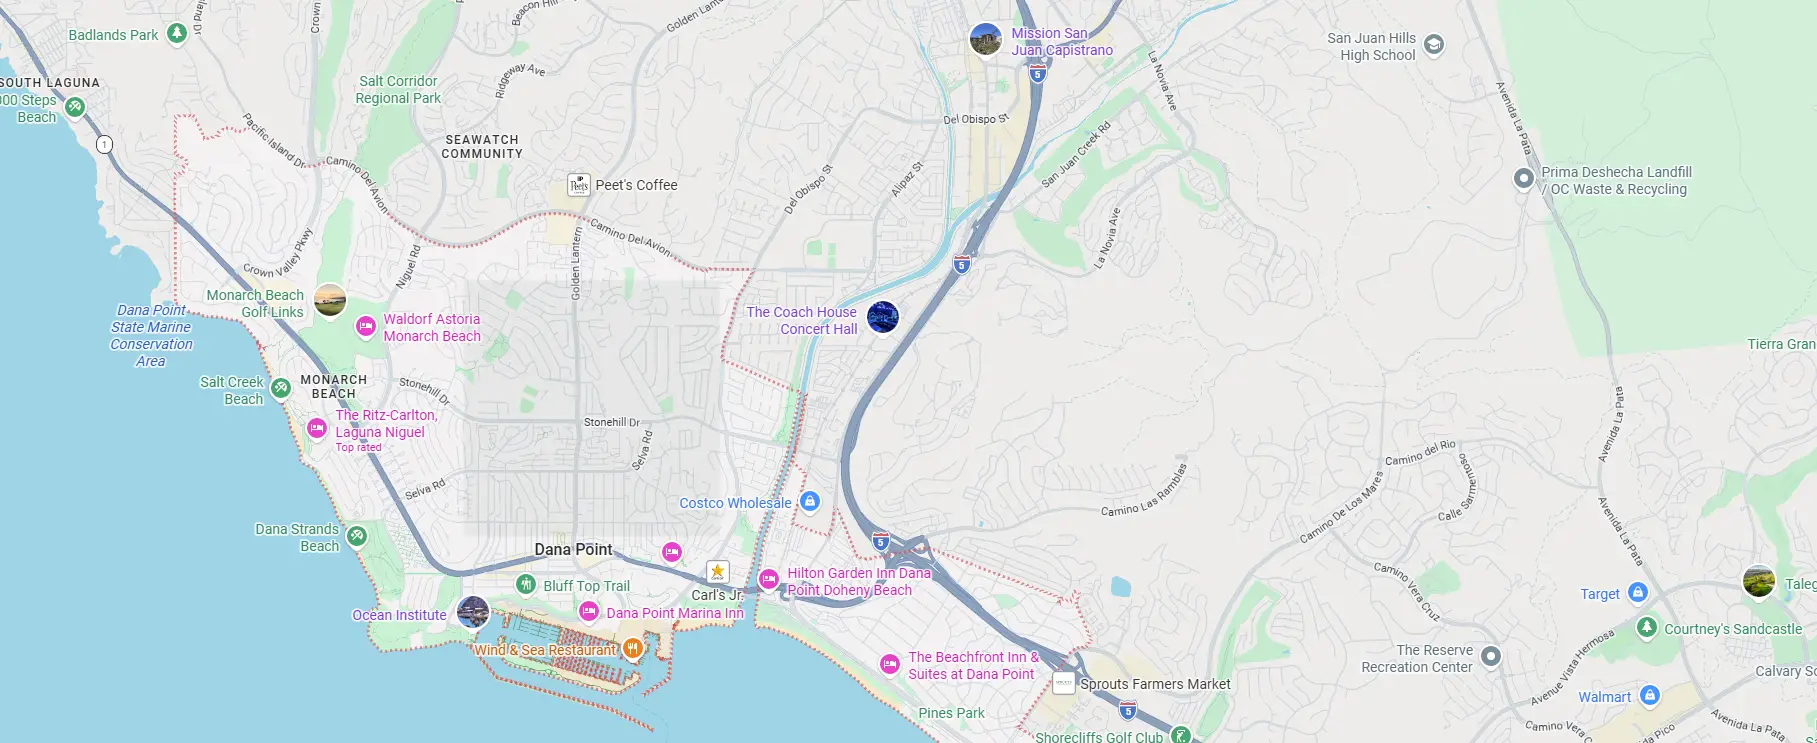Open the Hilton Garden Inn Dana Point label
Image resolution: width=1817 pixels, height=743 pixels.
coord(859,581)
